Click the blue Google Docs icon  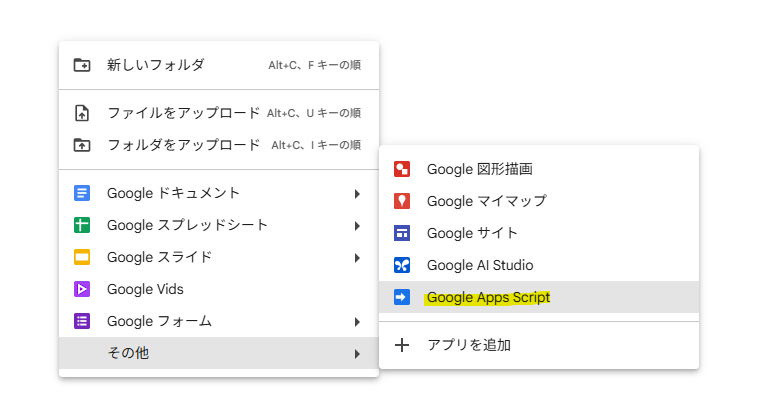(82, 193)
